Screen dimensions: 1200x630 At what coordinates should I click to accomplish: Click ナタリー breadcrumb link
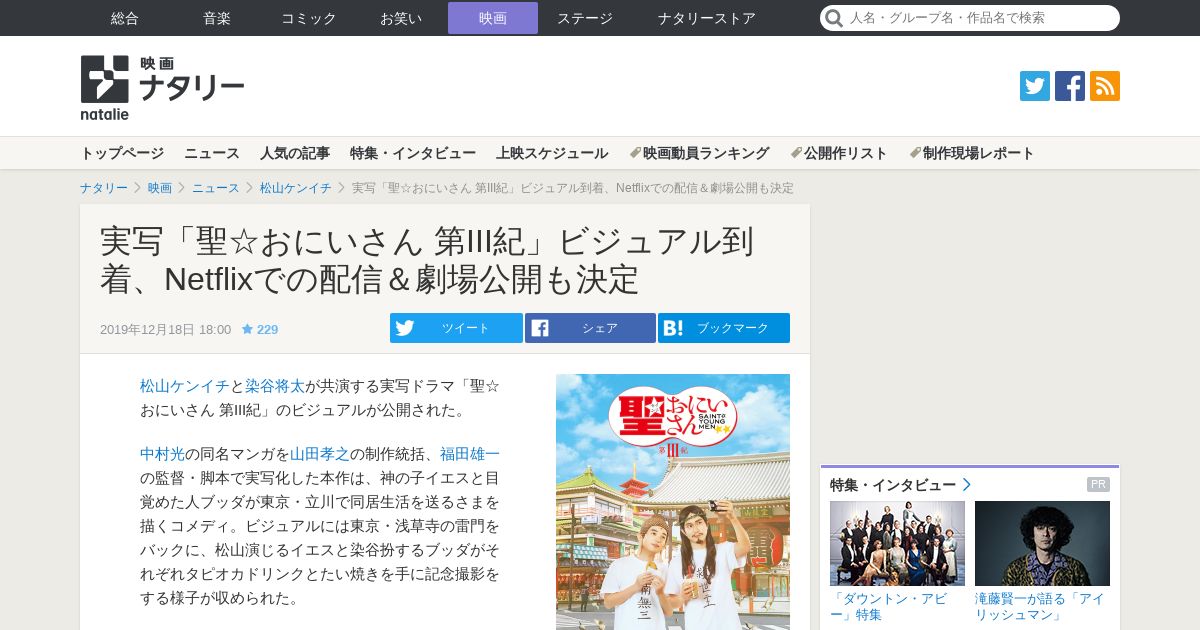(104, 188)
